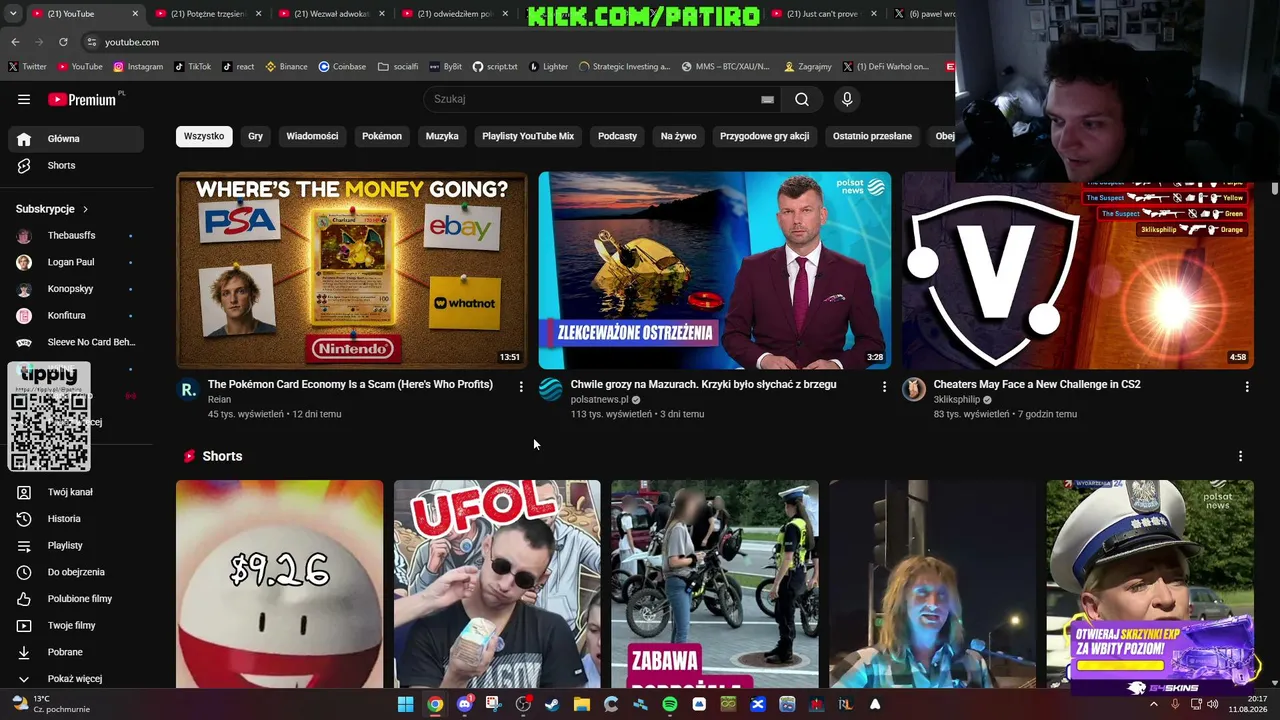Select the Muzyka filter chip

click(442, 136)
